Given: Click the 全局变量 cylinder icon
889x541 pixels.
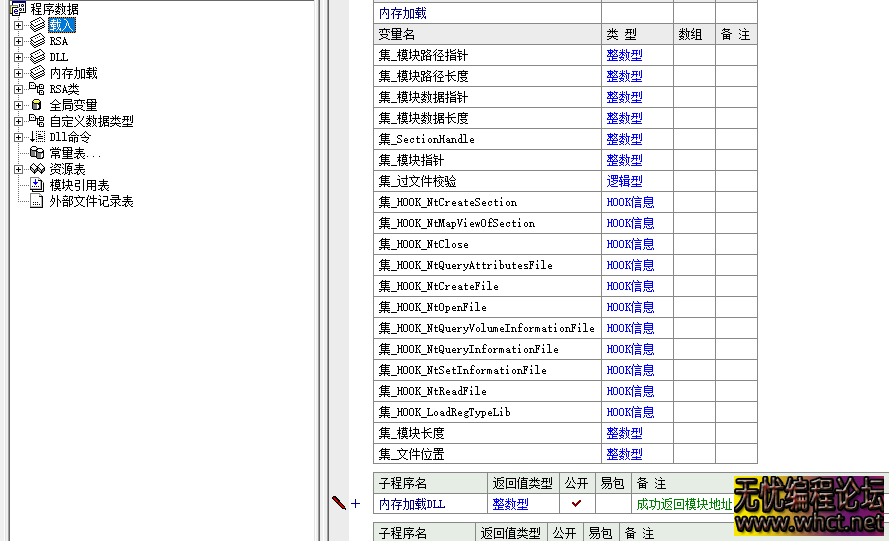Looking at the screenshot, I should click(37, 105).
